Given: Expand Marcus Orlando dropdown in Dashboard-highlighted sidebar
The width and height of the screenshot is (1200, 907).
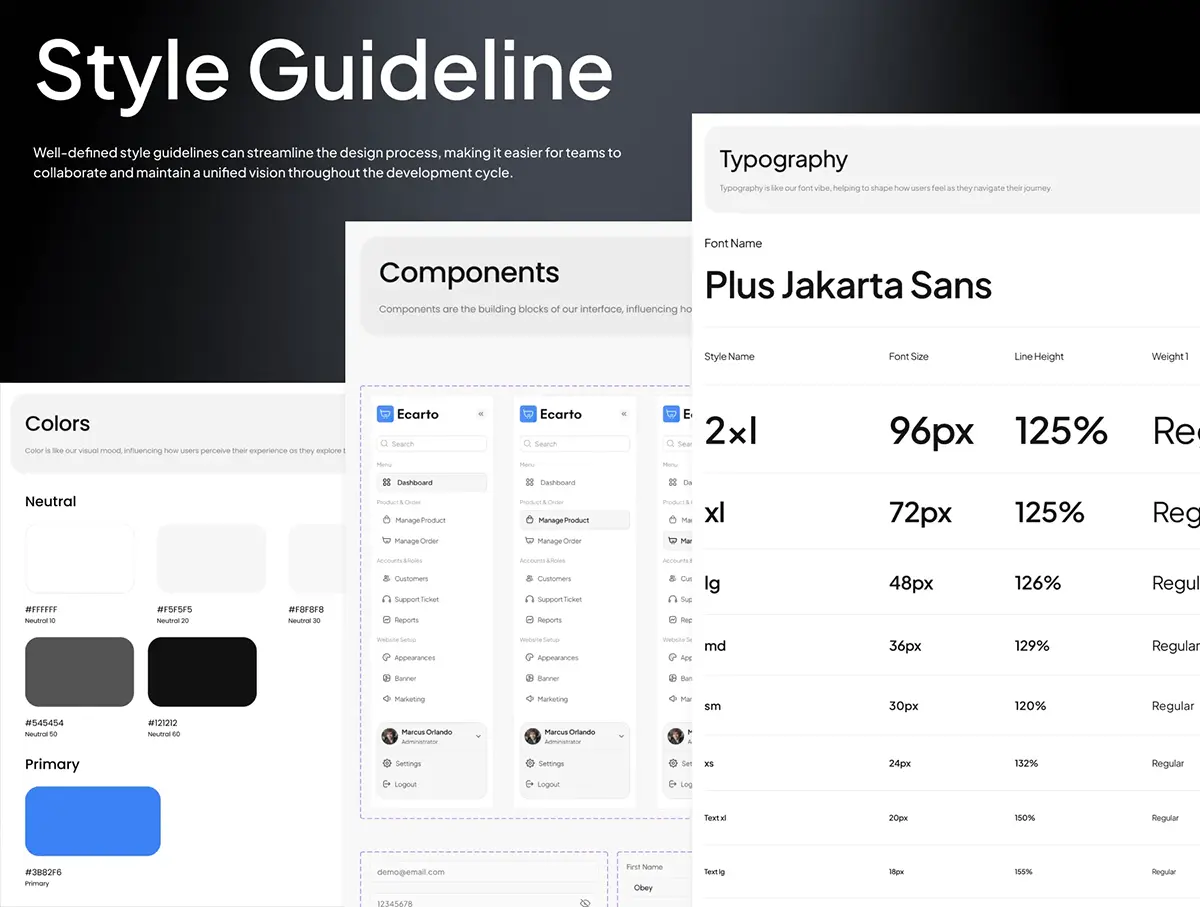Looking at the screenshot, I should [x=478, y=736].
